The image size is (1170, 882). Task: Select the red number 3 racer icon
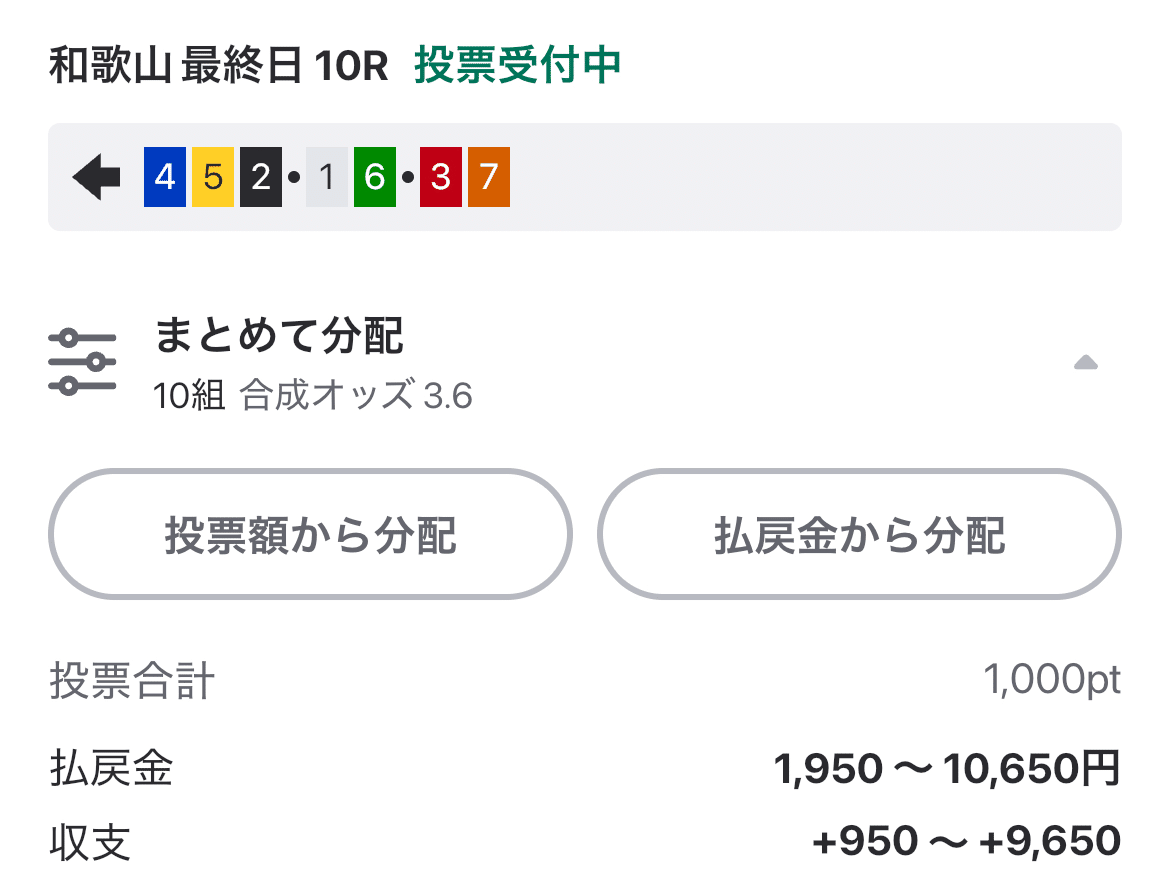tap(439, 176)
